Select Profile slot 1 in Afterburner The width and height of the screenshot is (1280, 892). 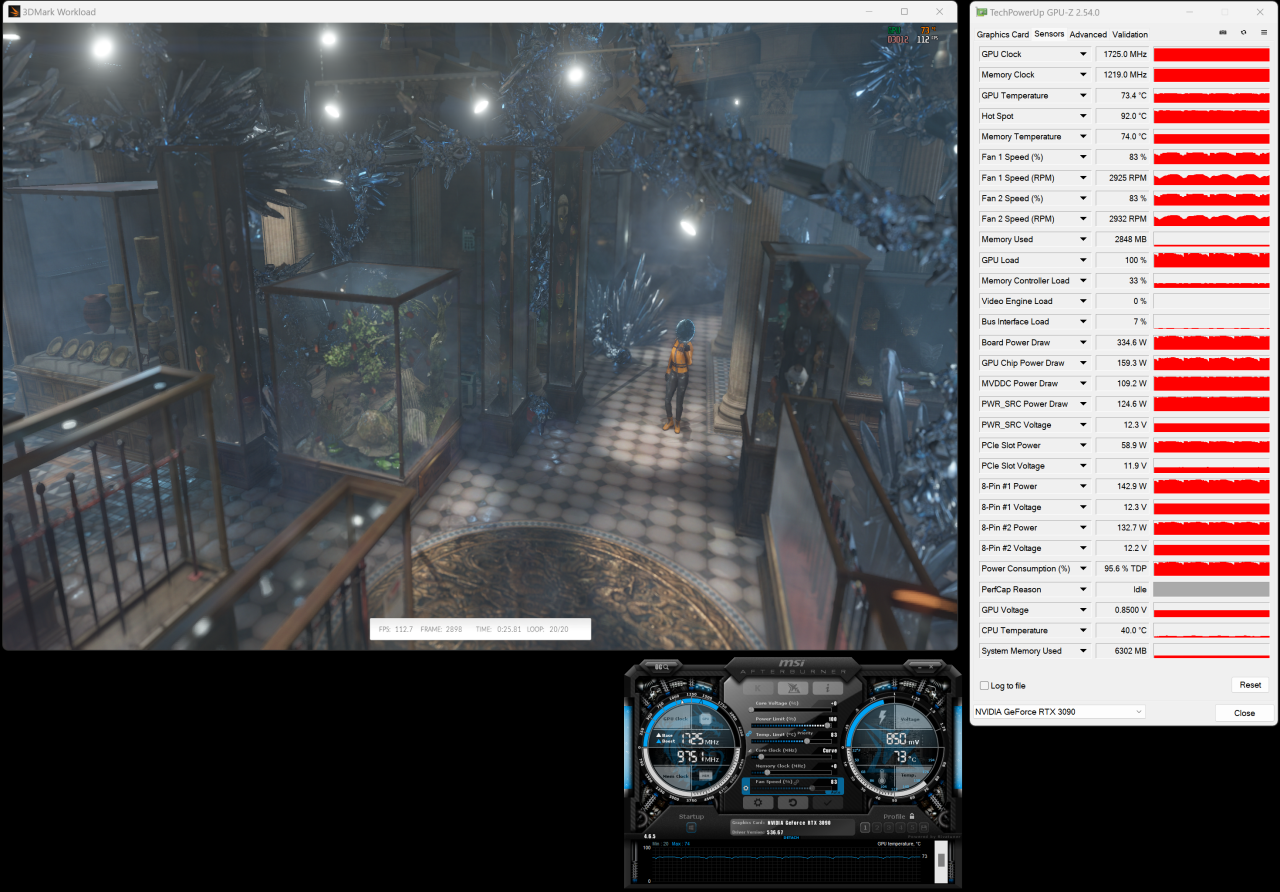click(x=866, y=828)
